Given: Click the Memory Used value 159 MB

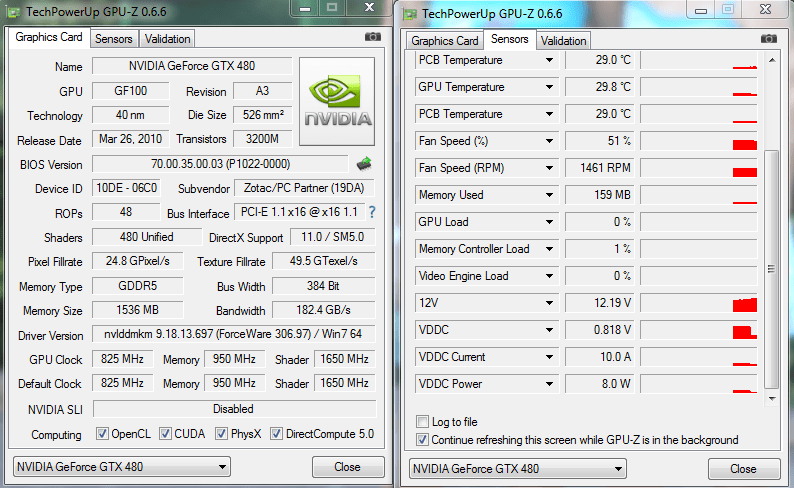Looking at the screenshot, I should 600,195.
